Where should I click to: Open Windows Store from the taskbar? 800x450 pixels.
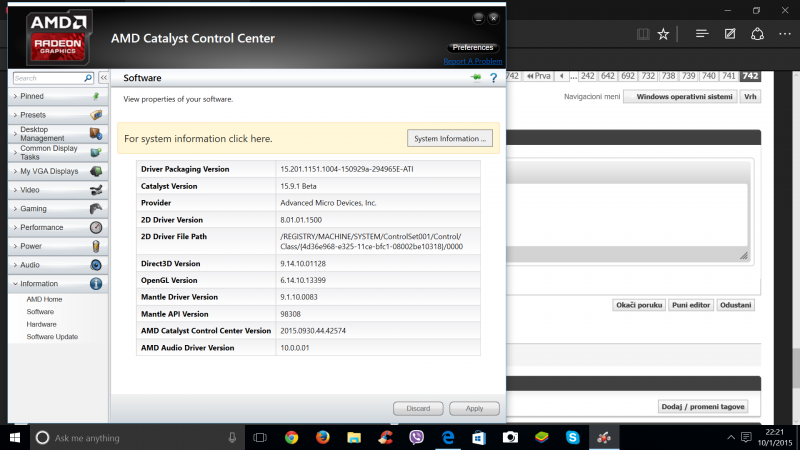[x=479, y=437]
